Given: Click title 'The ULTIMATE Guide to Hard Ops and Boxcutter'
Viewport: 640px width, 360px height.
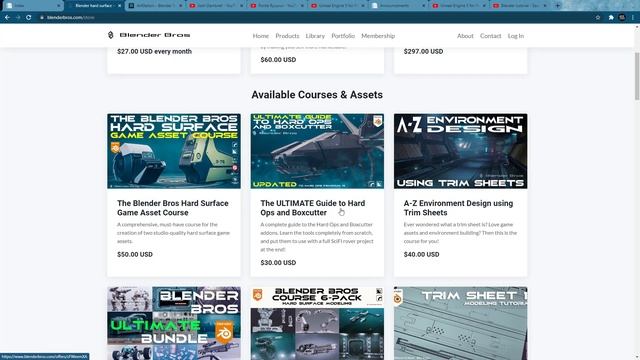Looking at the screenshot, I should [x=313, y=208].
